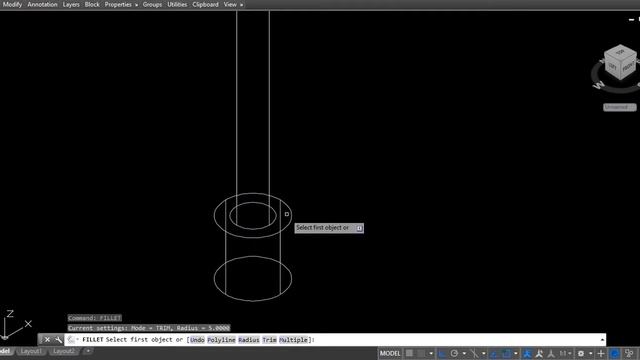Choose the Multiple option in FILLET prompt
Viewport: 640px width, 360px height.
coord(293,340)
